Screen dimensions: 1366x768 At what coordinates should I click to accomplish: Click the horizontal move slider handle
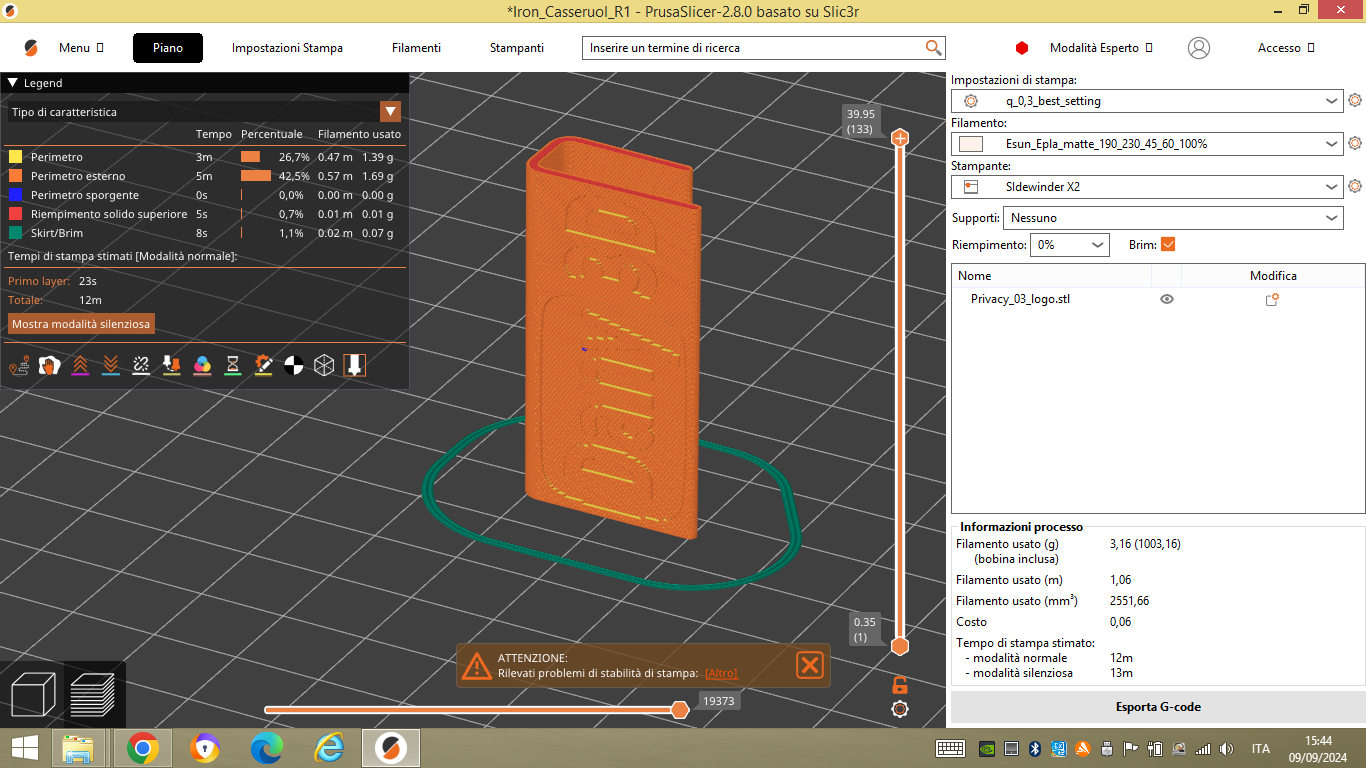[680, 710]
